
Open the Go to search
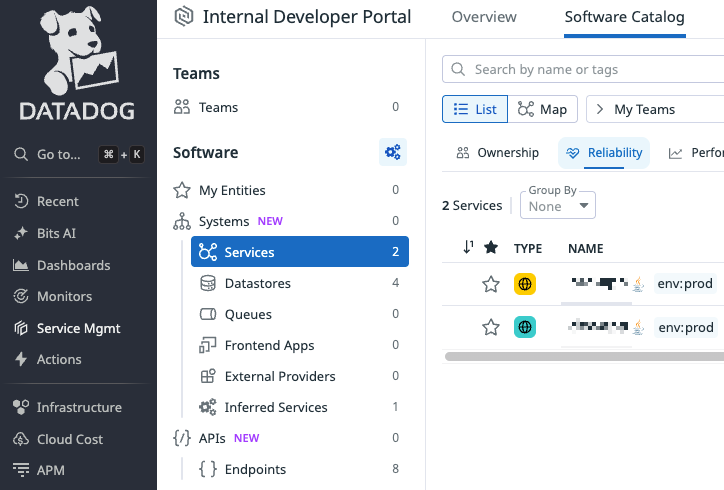point(78,154)
